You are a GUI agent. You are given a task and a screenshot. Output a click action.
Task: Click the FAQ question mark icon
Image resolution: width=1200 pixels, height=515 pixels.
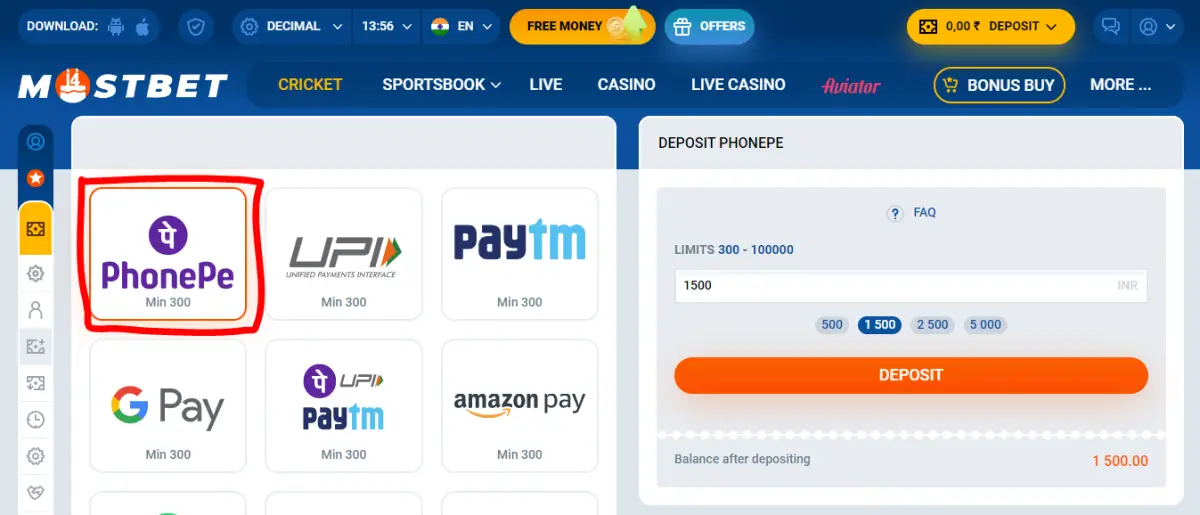(895, 213)
